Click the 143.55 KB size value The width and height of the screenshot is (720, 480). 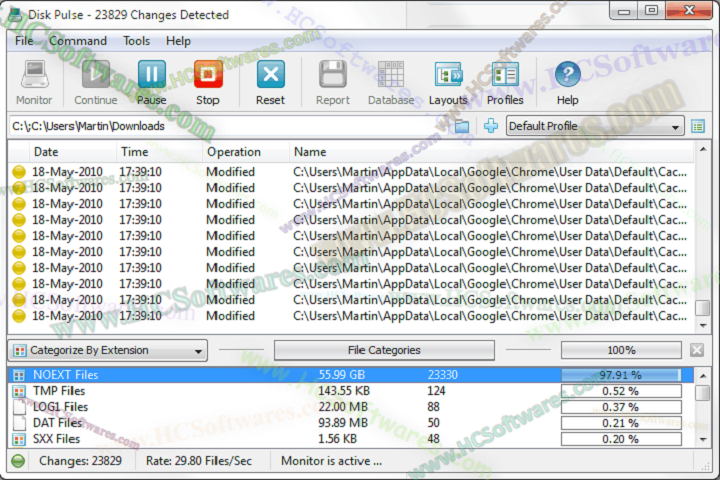(x=344, y=391)
